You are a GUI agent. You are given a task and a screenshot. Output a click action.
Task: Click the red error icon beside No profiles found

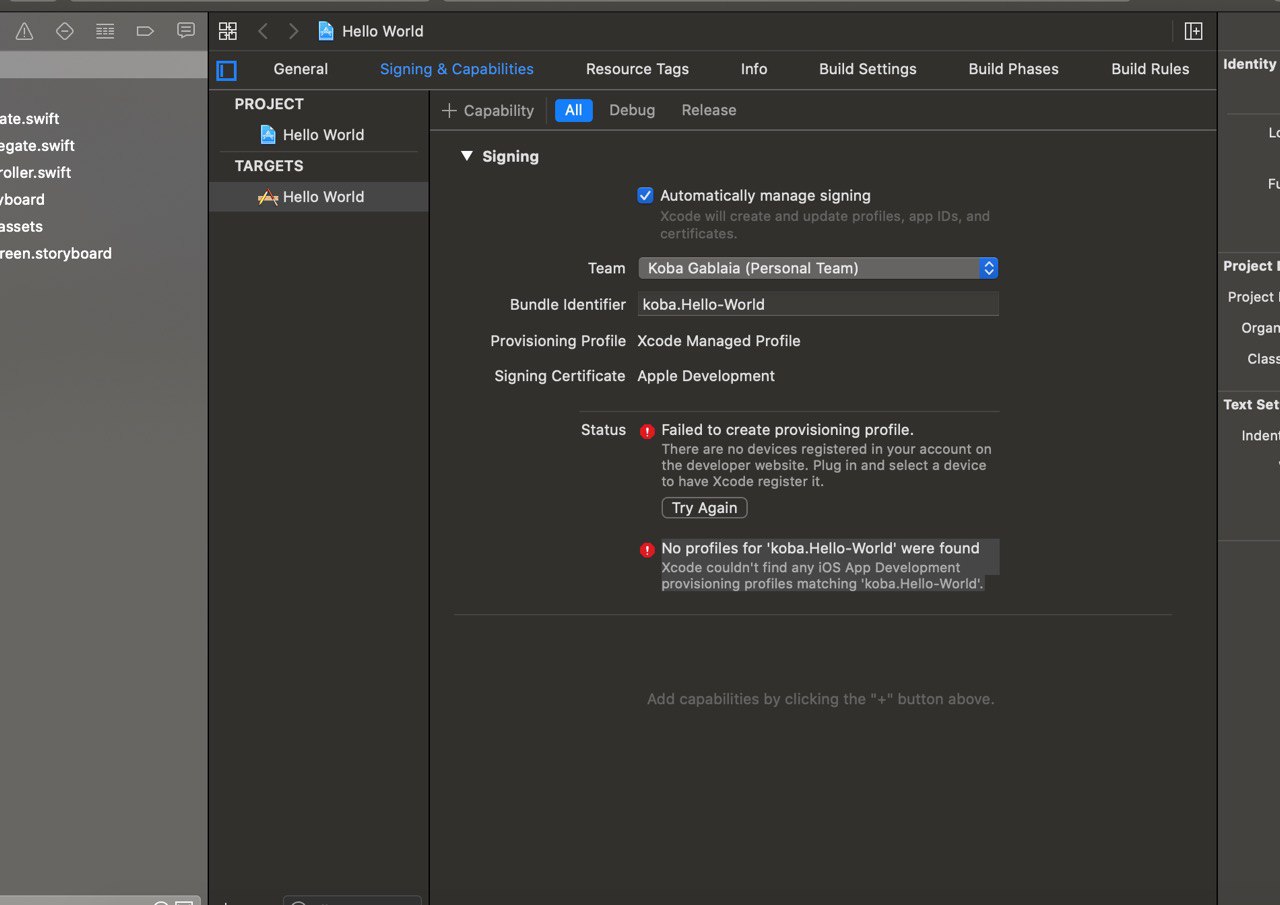pos(647,550)
